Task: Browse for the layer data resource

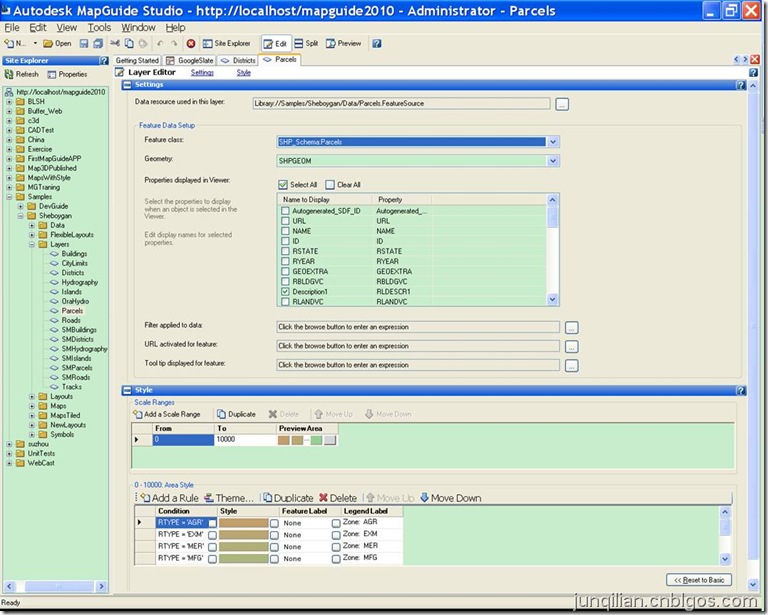Action: click(x=562, y=104)
